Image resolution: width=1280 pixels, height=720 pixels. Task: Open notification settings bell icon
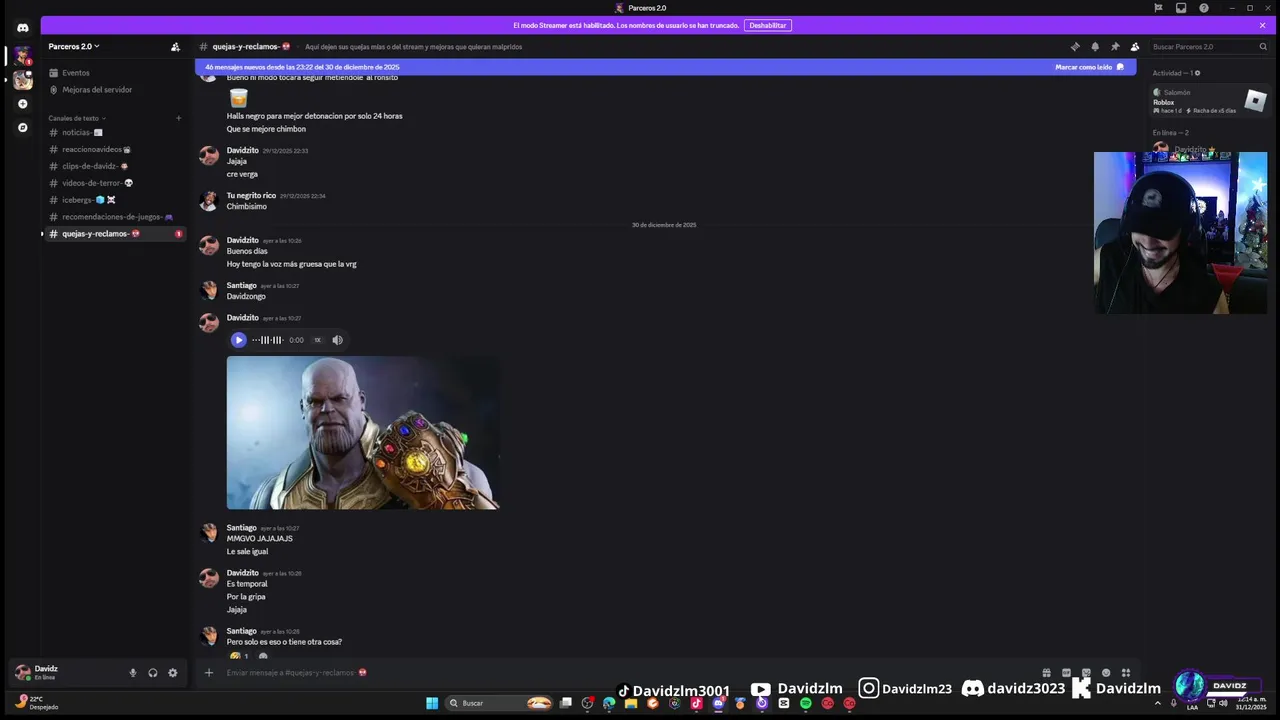click(x=1095, y=47)
